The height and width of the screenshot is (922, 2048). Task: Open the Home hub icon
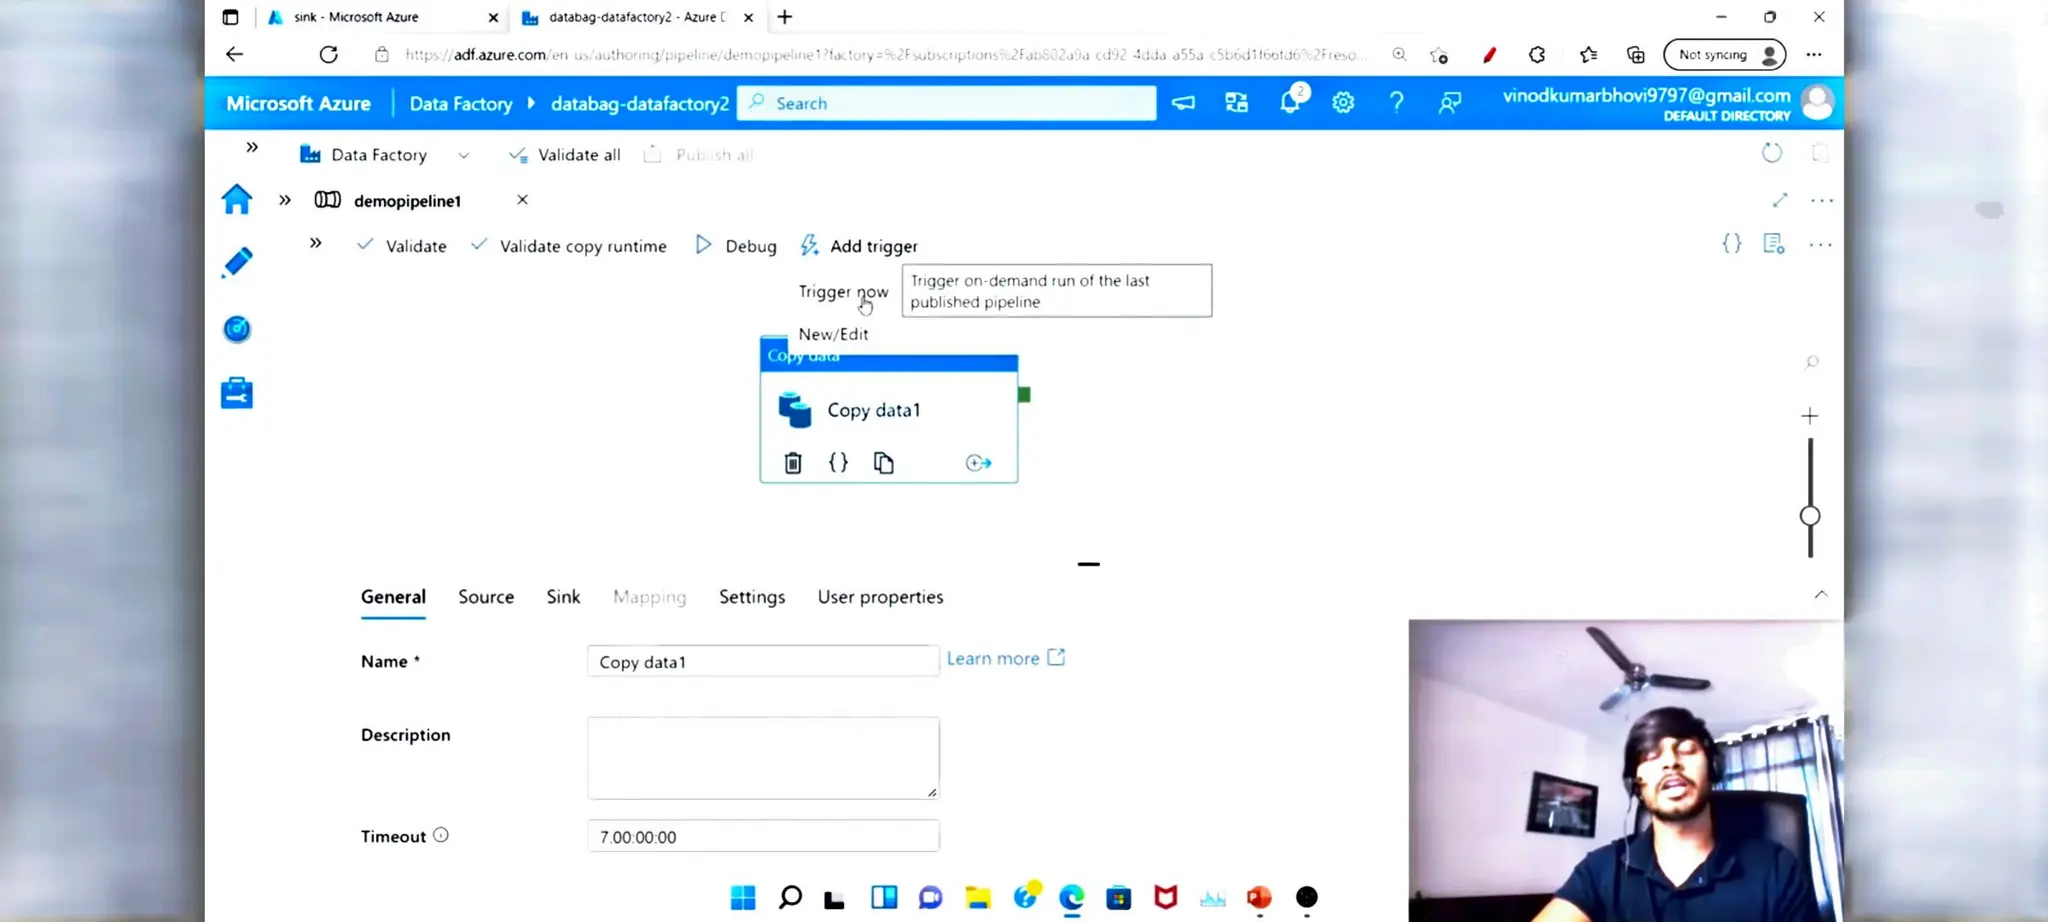coord(237,199)
